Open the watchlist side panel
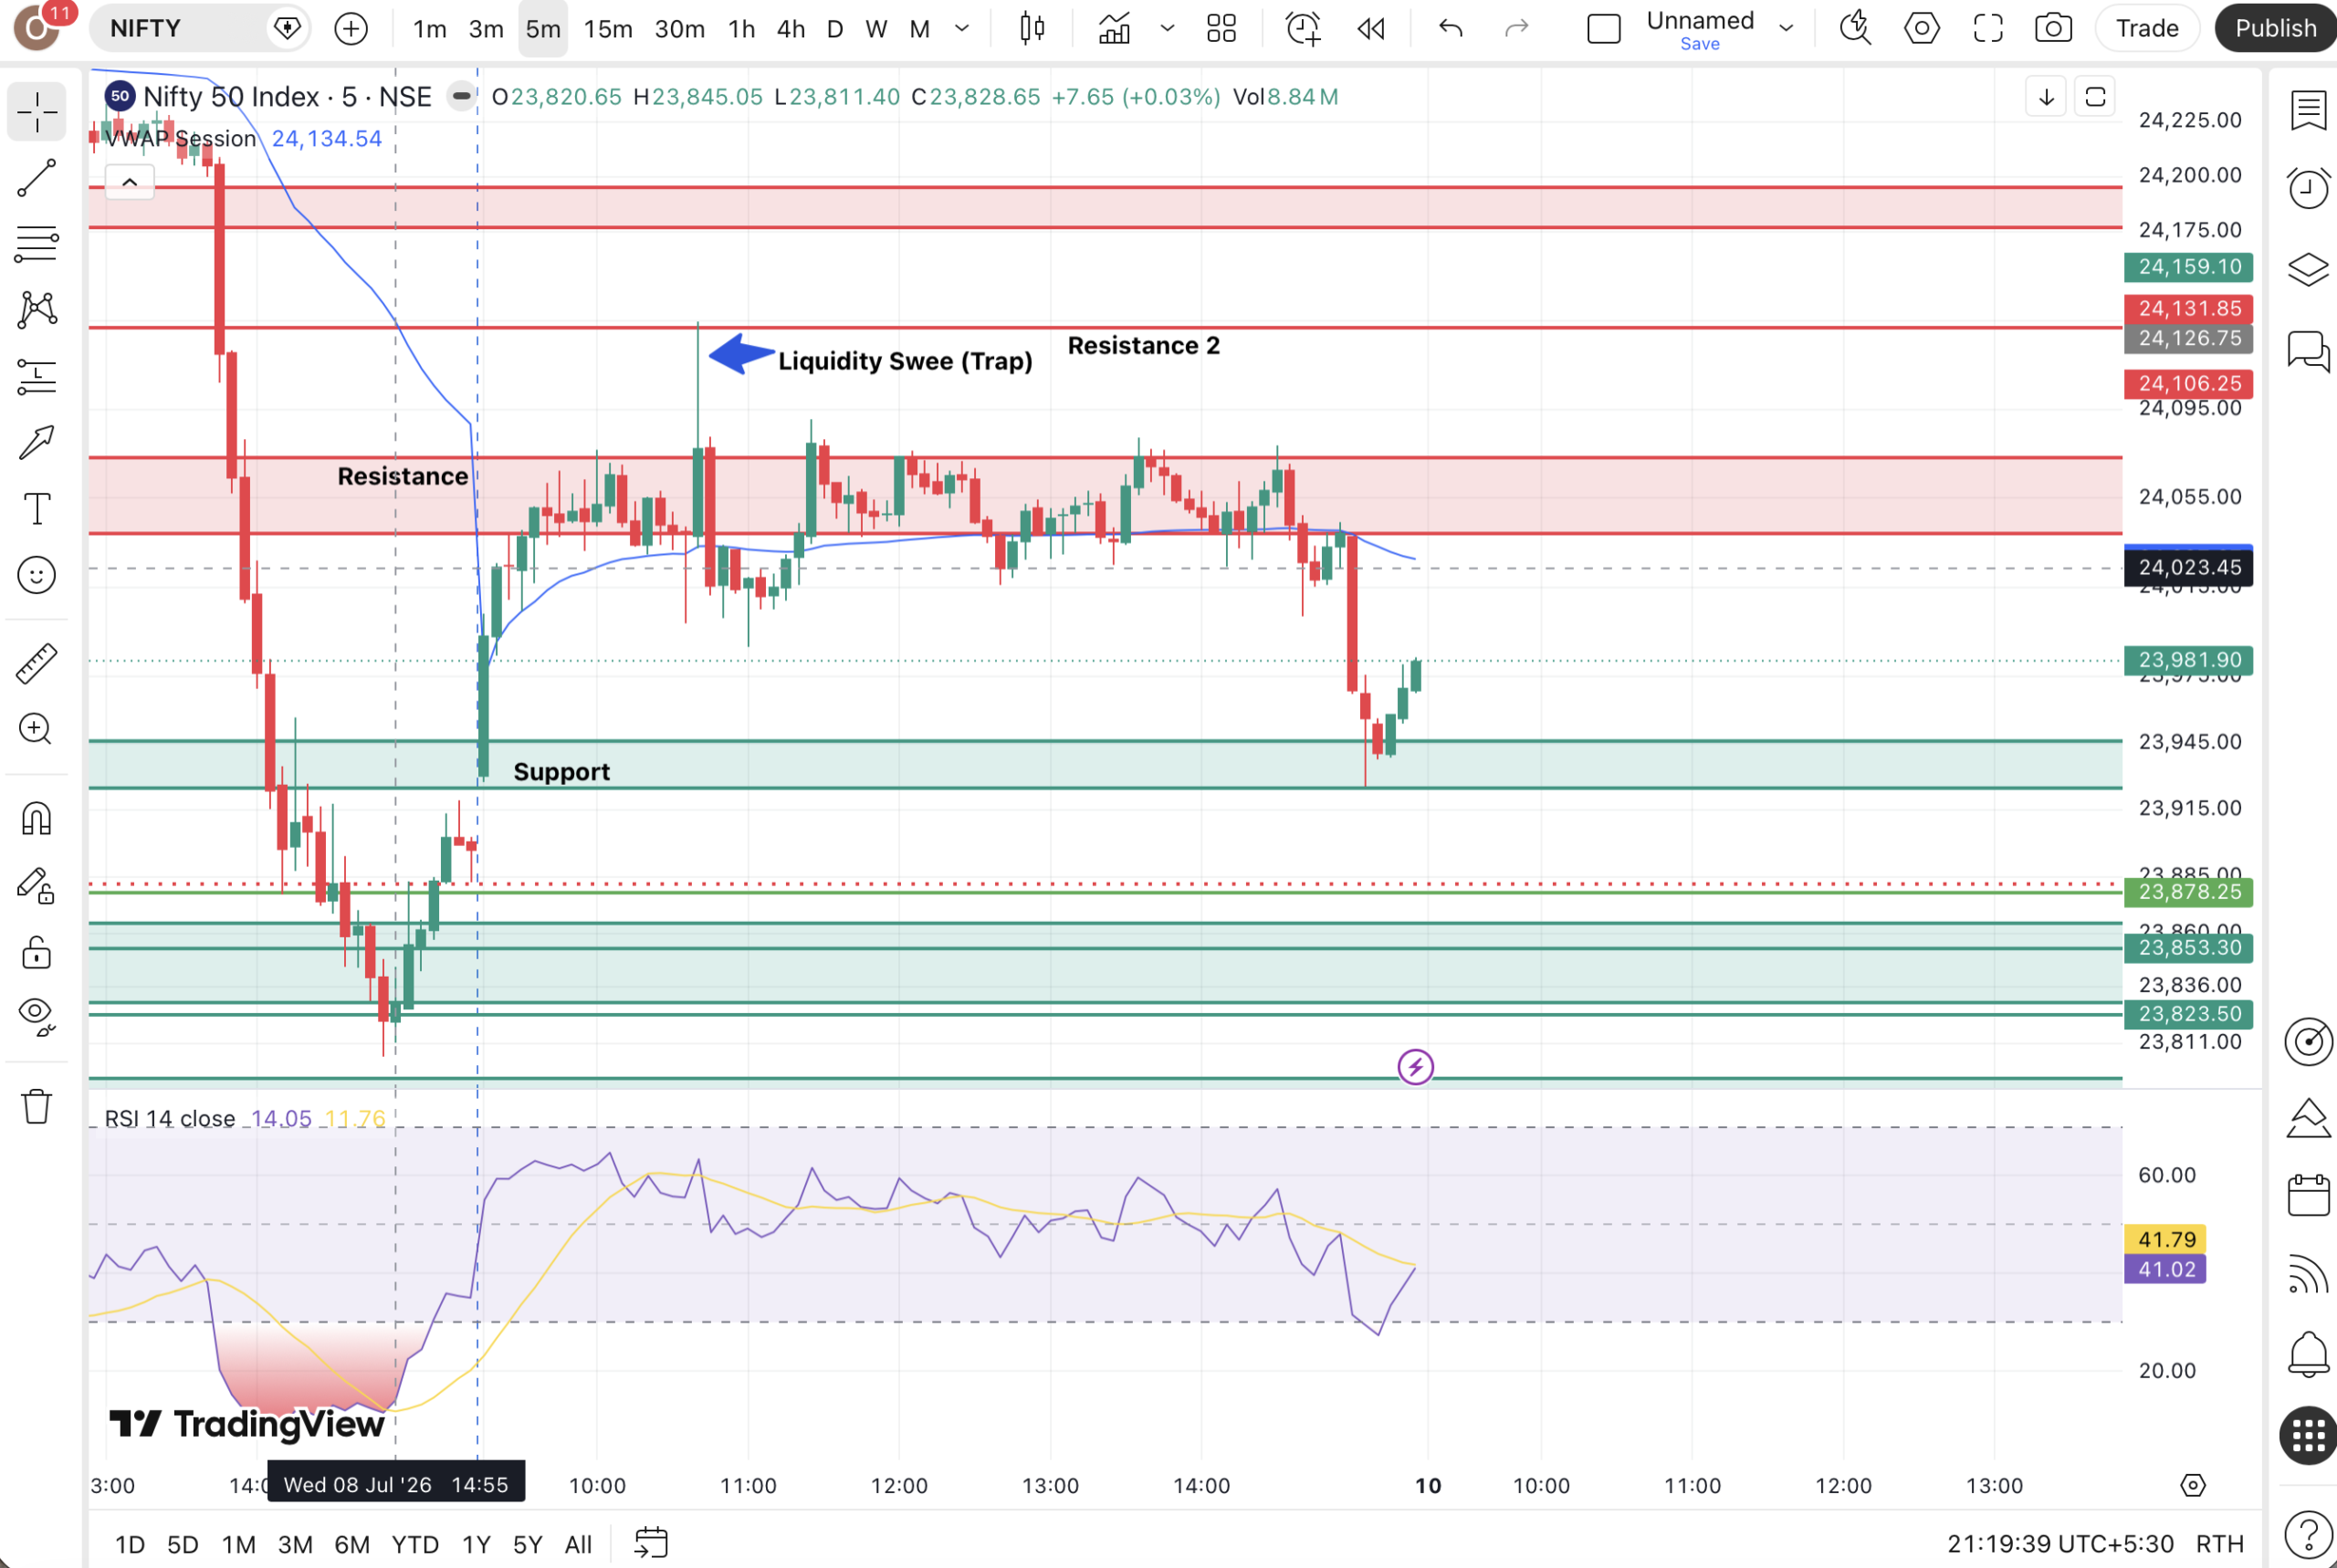 (x=2308, y=110)
